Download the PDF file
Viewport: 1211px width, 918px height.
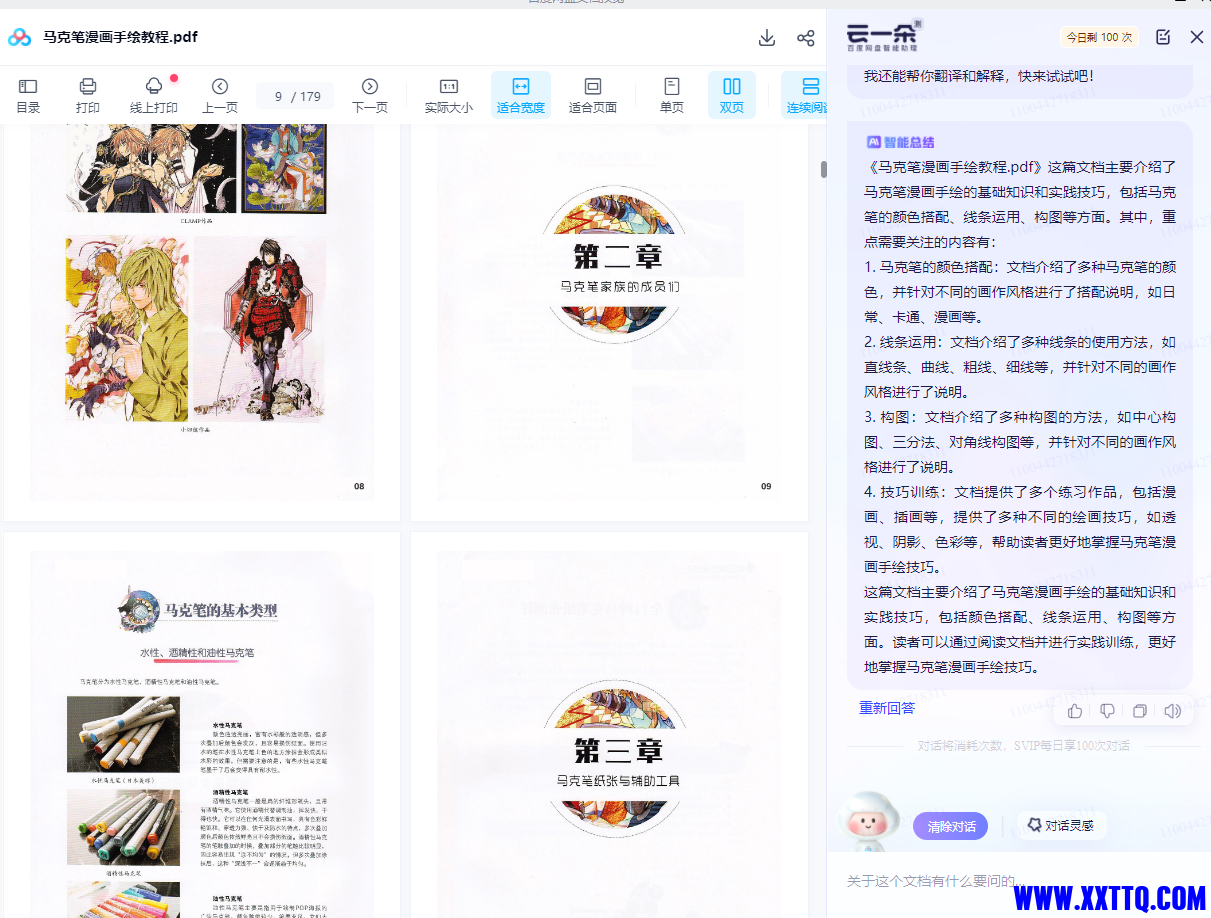click(x=767, y=38)
